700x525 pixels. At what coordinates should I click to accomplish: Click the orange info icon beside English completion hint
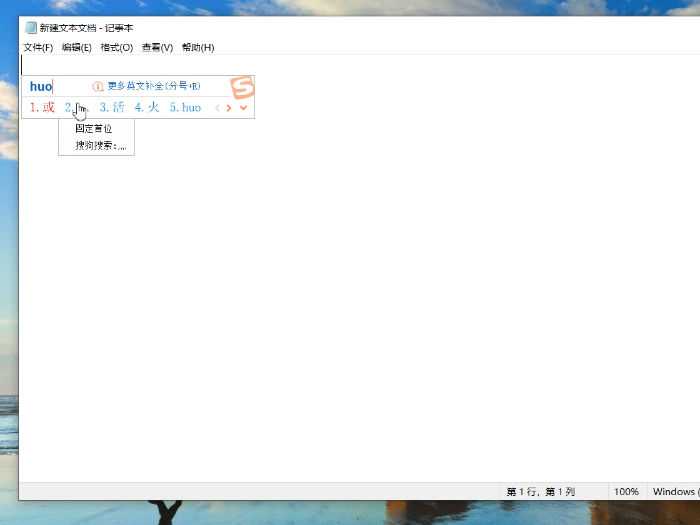point(98,87)
